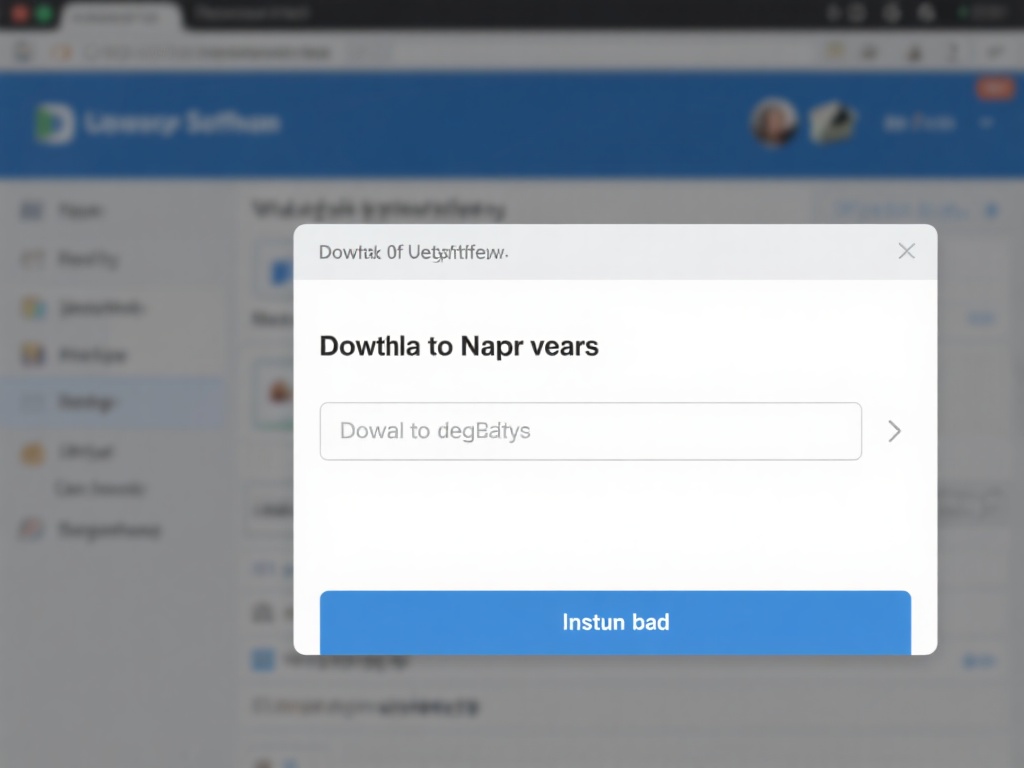The width and height of the screenshot is (1024, 768).
Task: Expand the account dropdown arrow in header
Action: (985, 123)
